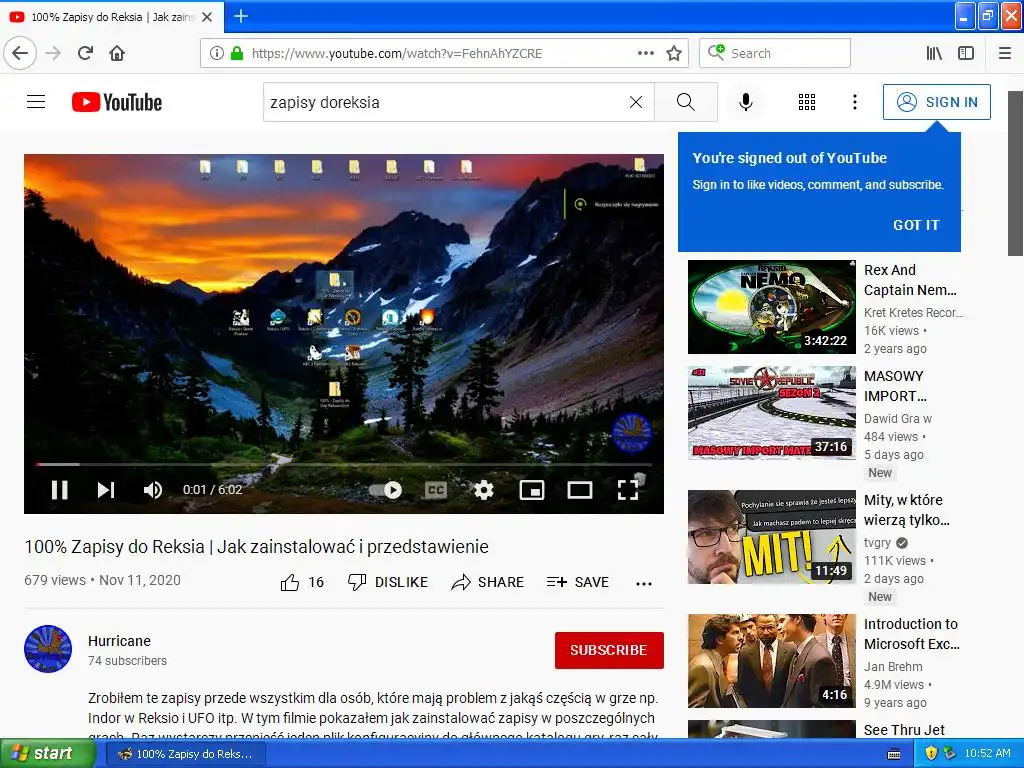Click the red SUBSCRIBE button

[x=609, y=650]
